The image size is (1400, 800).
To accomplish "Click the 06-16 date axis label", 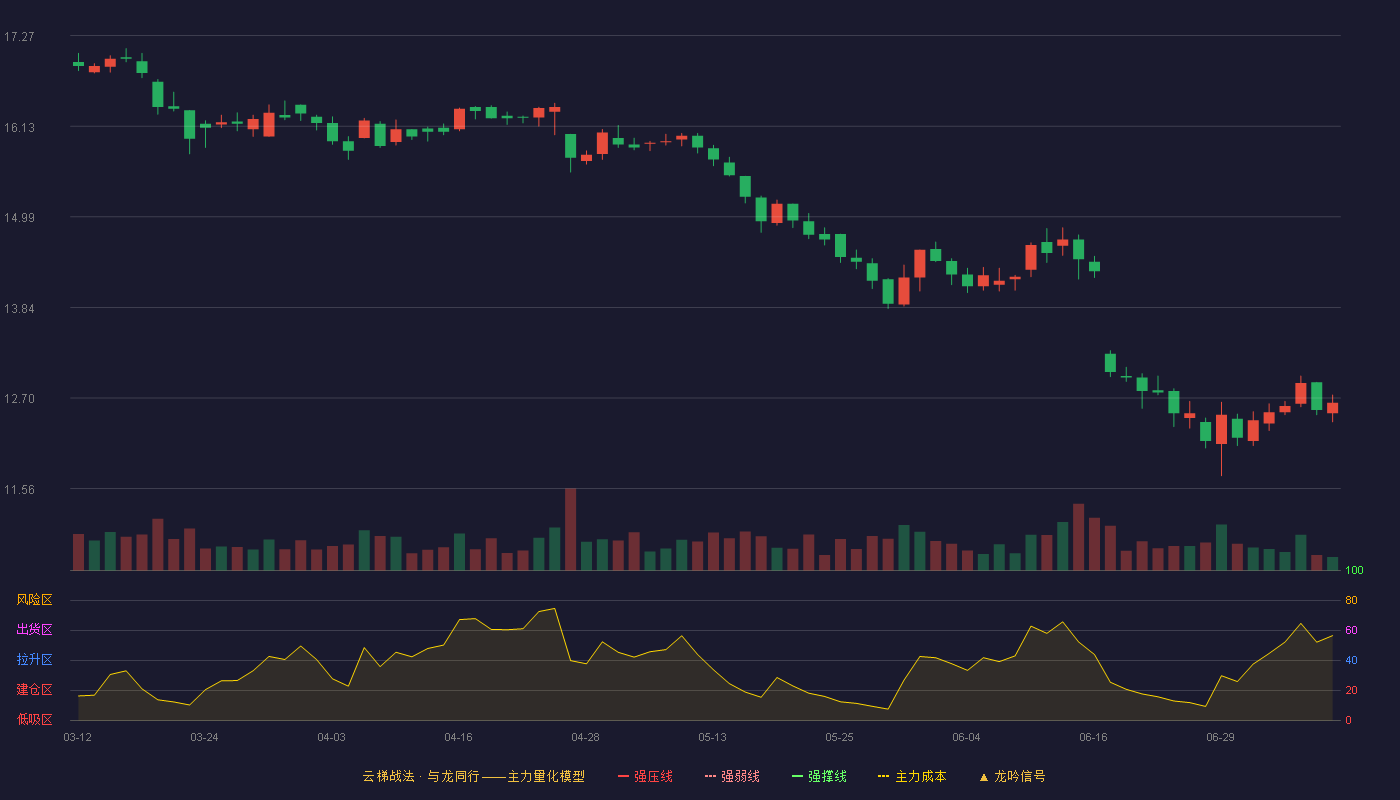I will [1093, 737].
